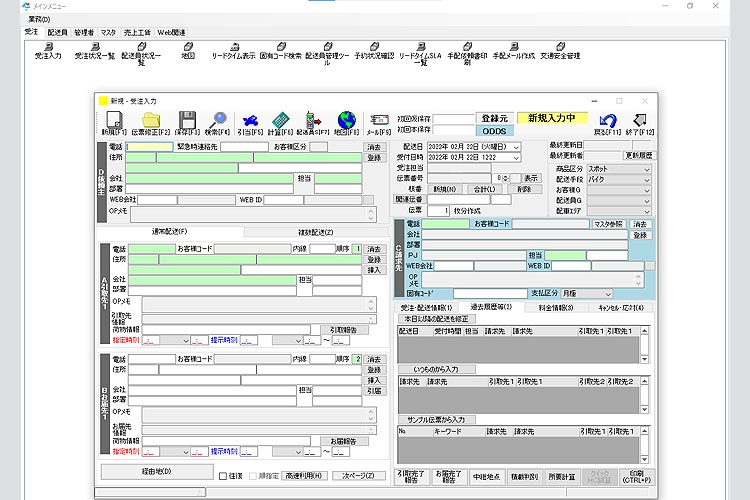Open the 地図[F8] globe icon
This screenshot has height=500, width=750.
347,121
